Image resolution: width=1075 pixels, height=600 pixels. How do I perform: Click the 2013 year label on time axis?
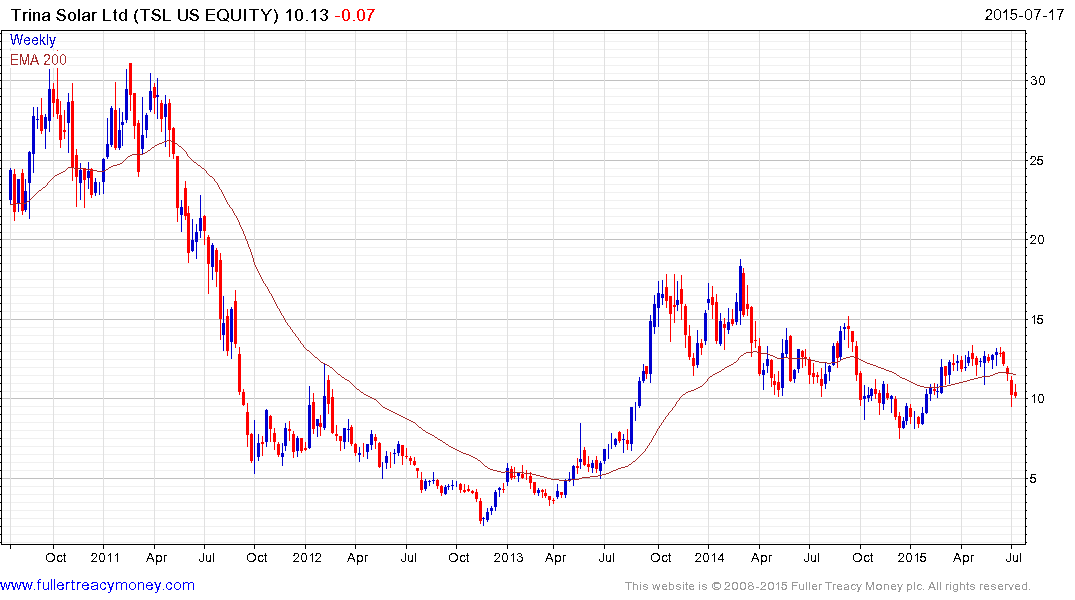click(509, 557)
